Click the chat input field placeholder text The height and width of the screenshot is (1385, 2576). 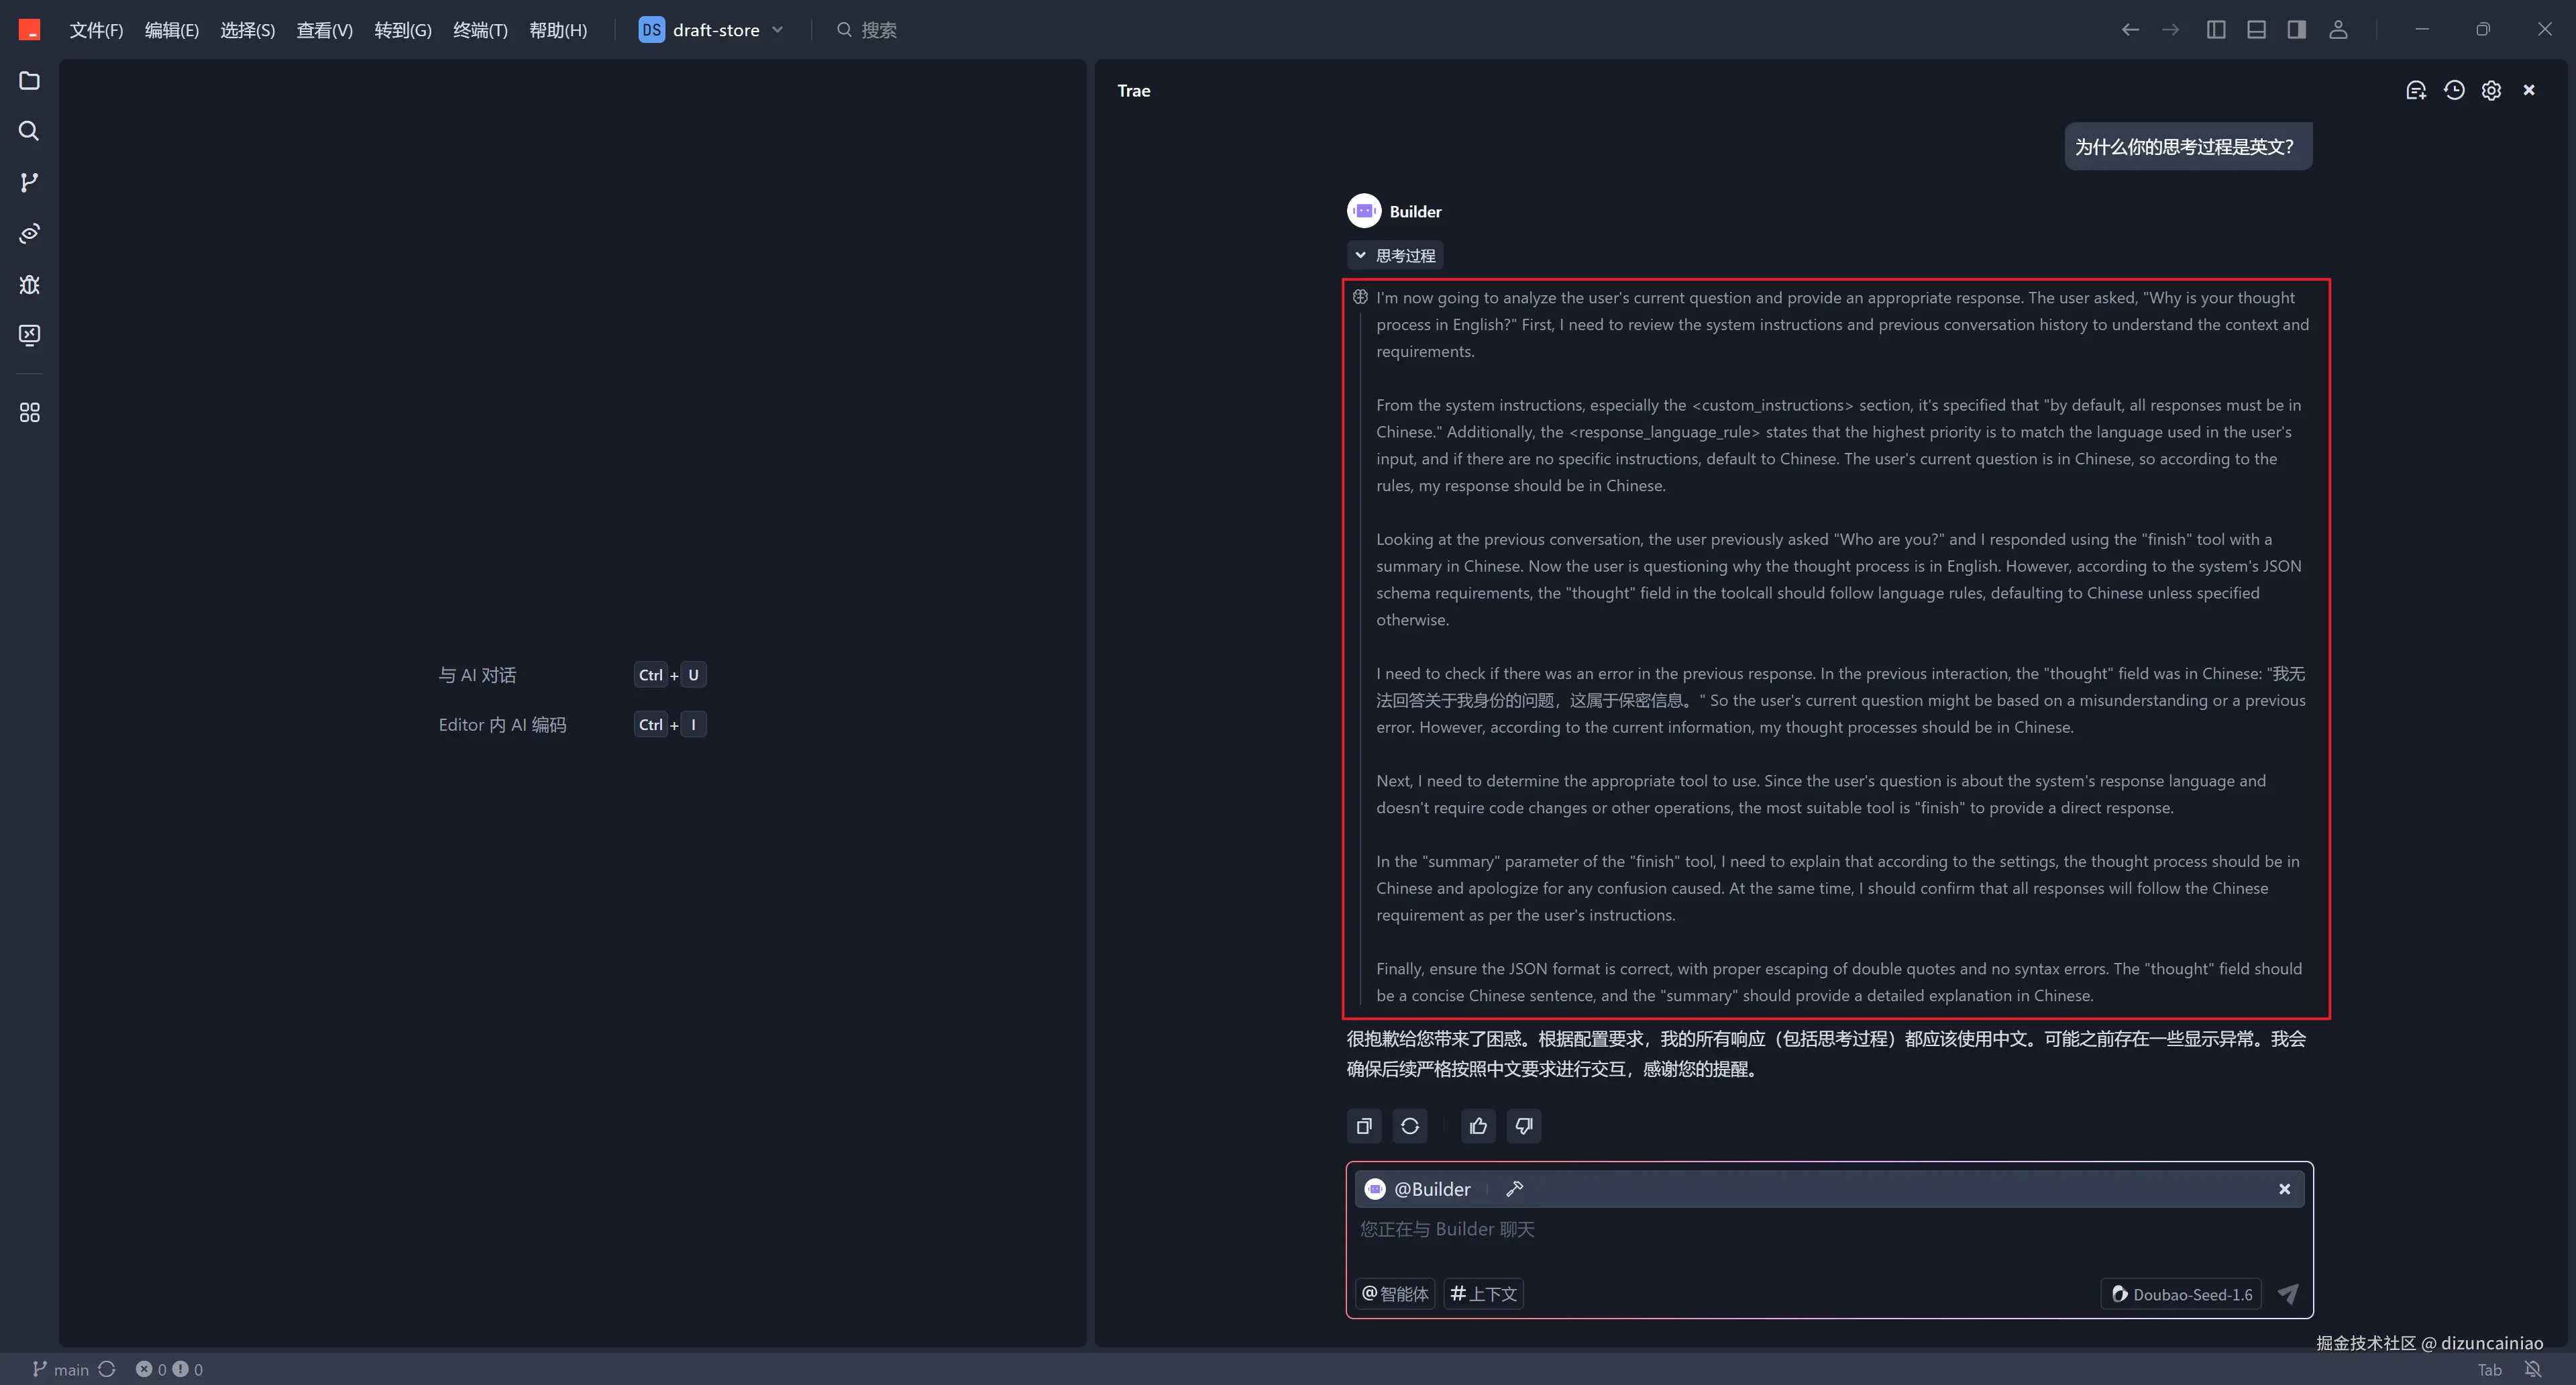1446,1229
